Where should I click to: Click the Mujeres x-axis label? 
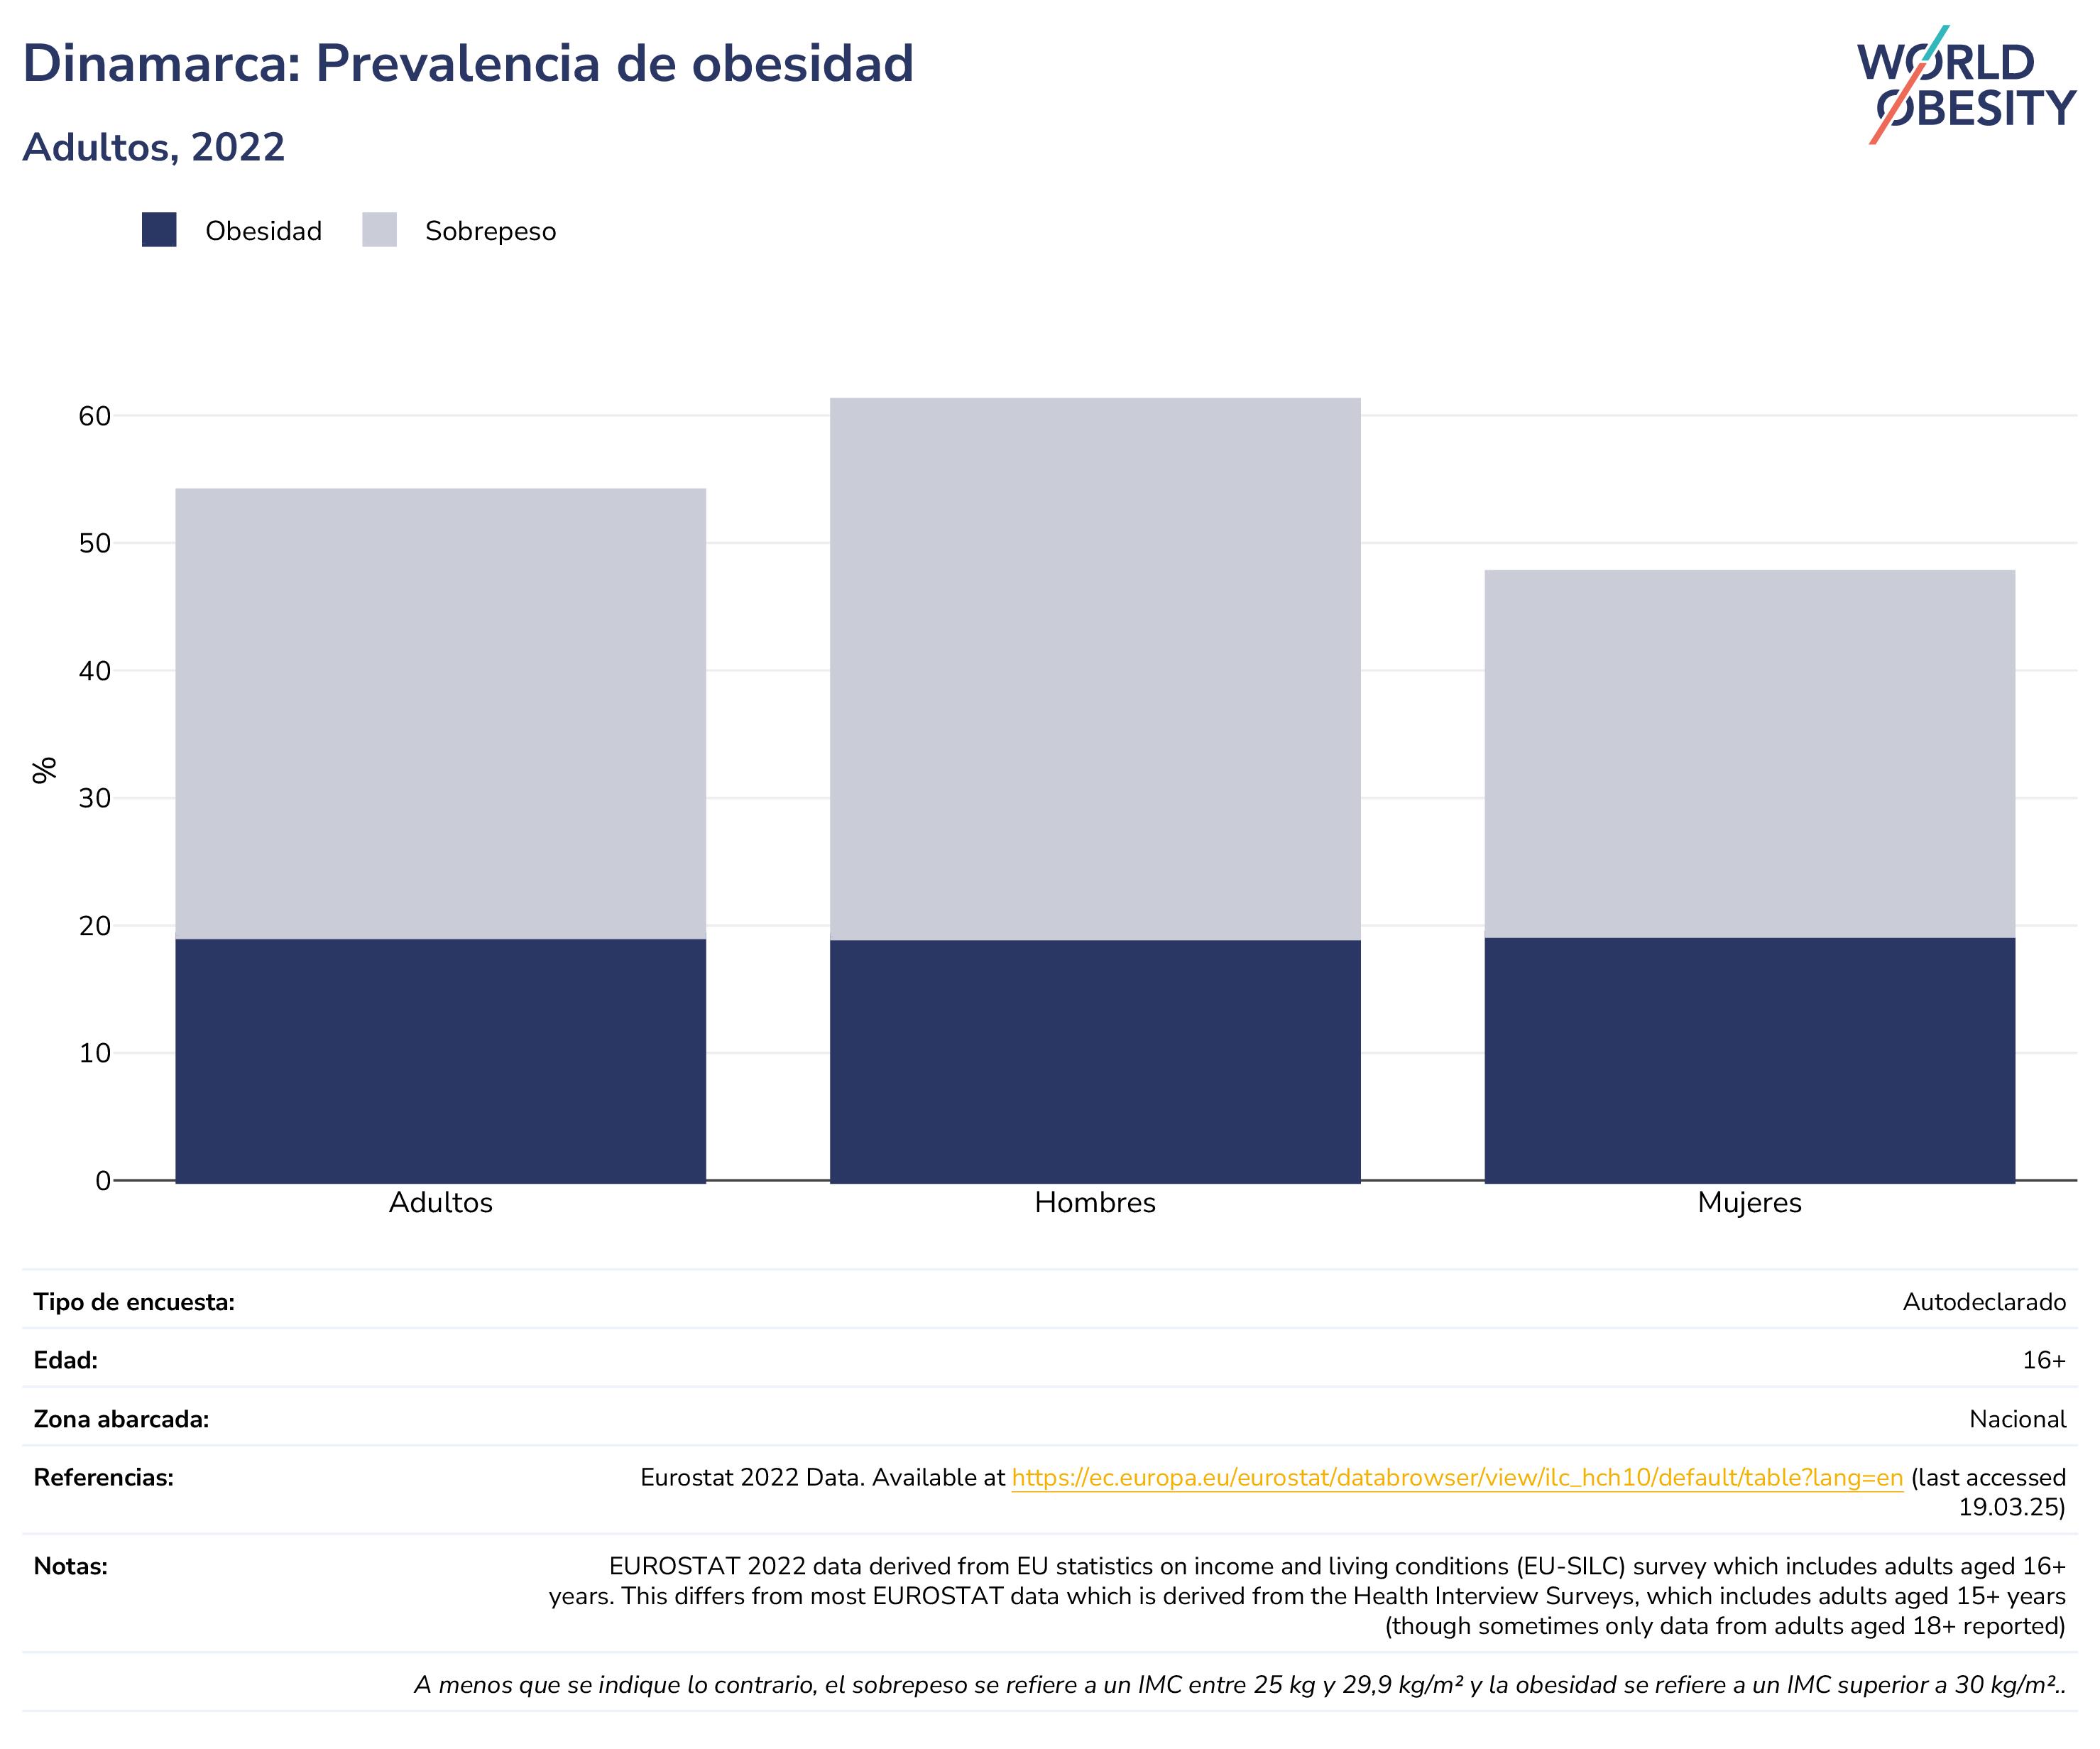click(1749, 1203)
